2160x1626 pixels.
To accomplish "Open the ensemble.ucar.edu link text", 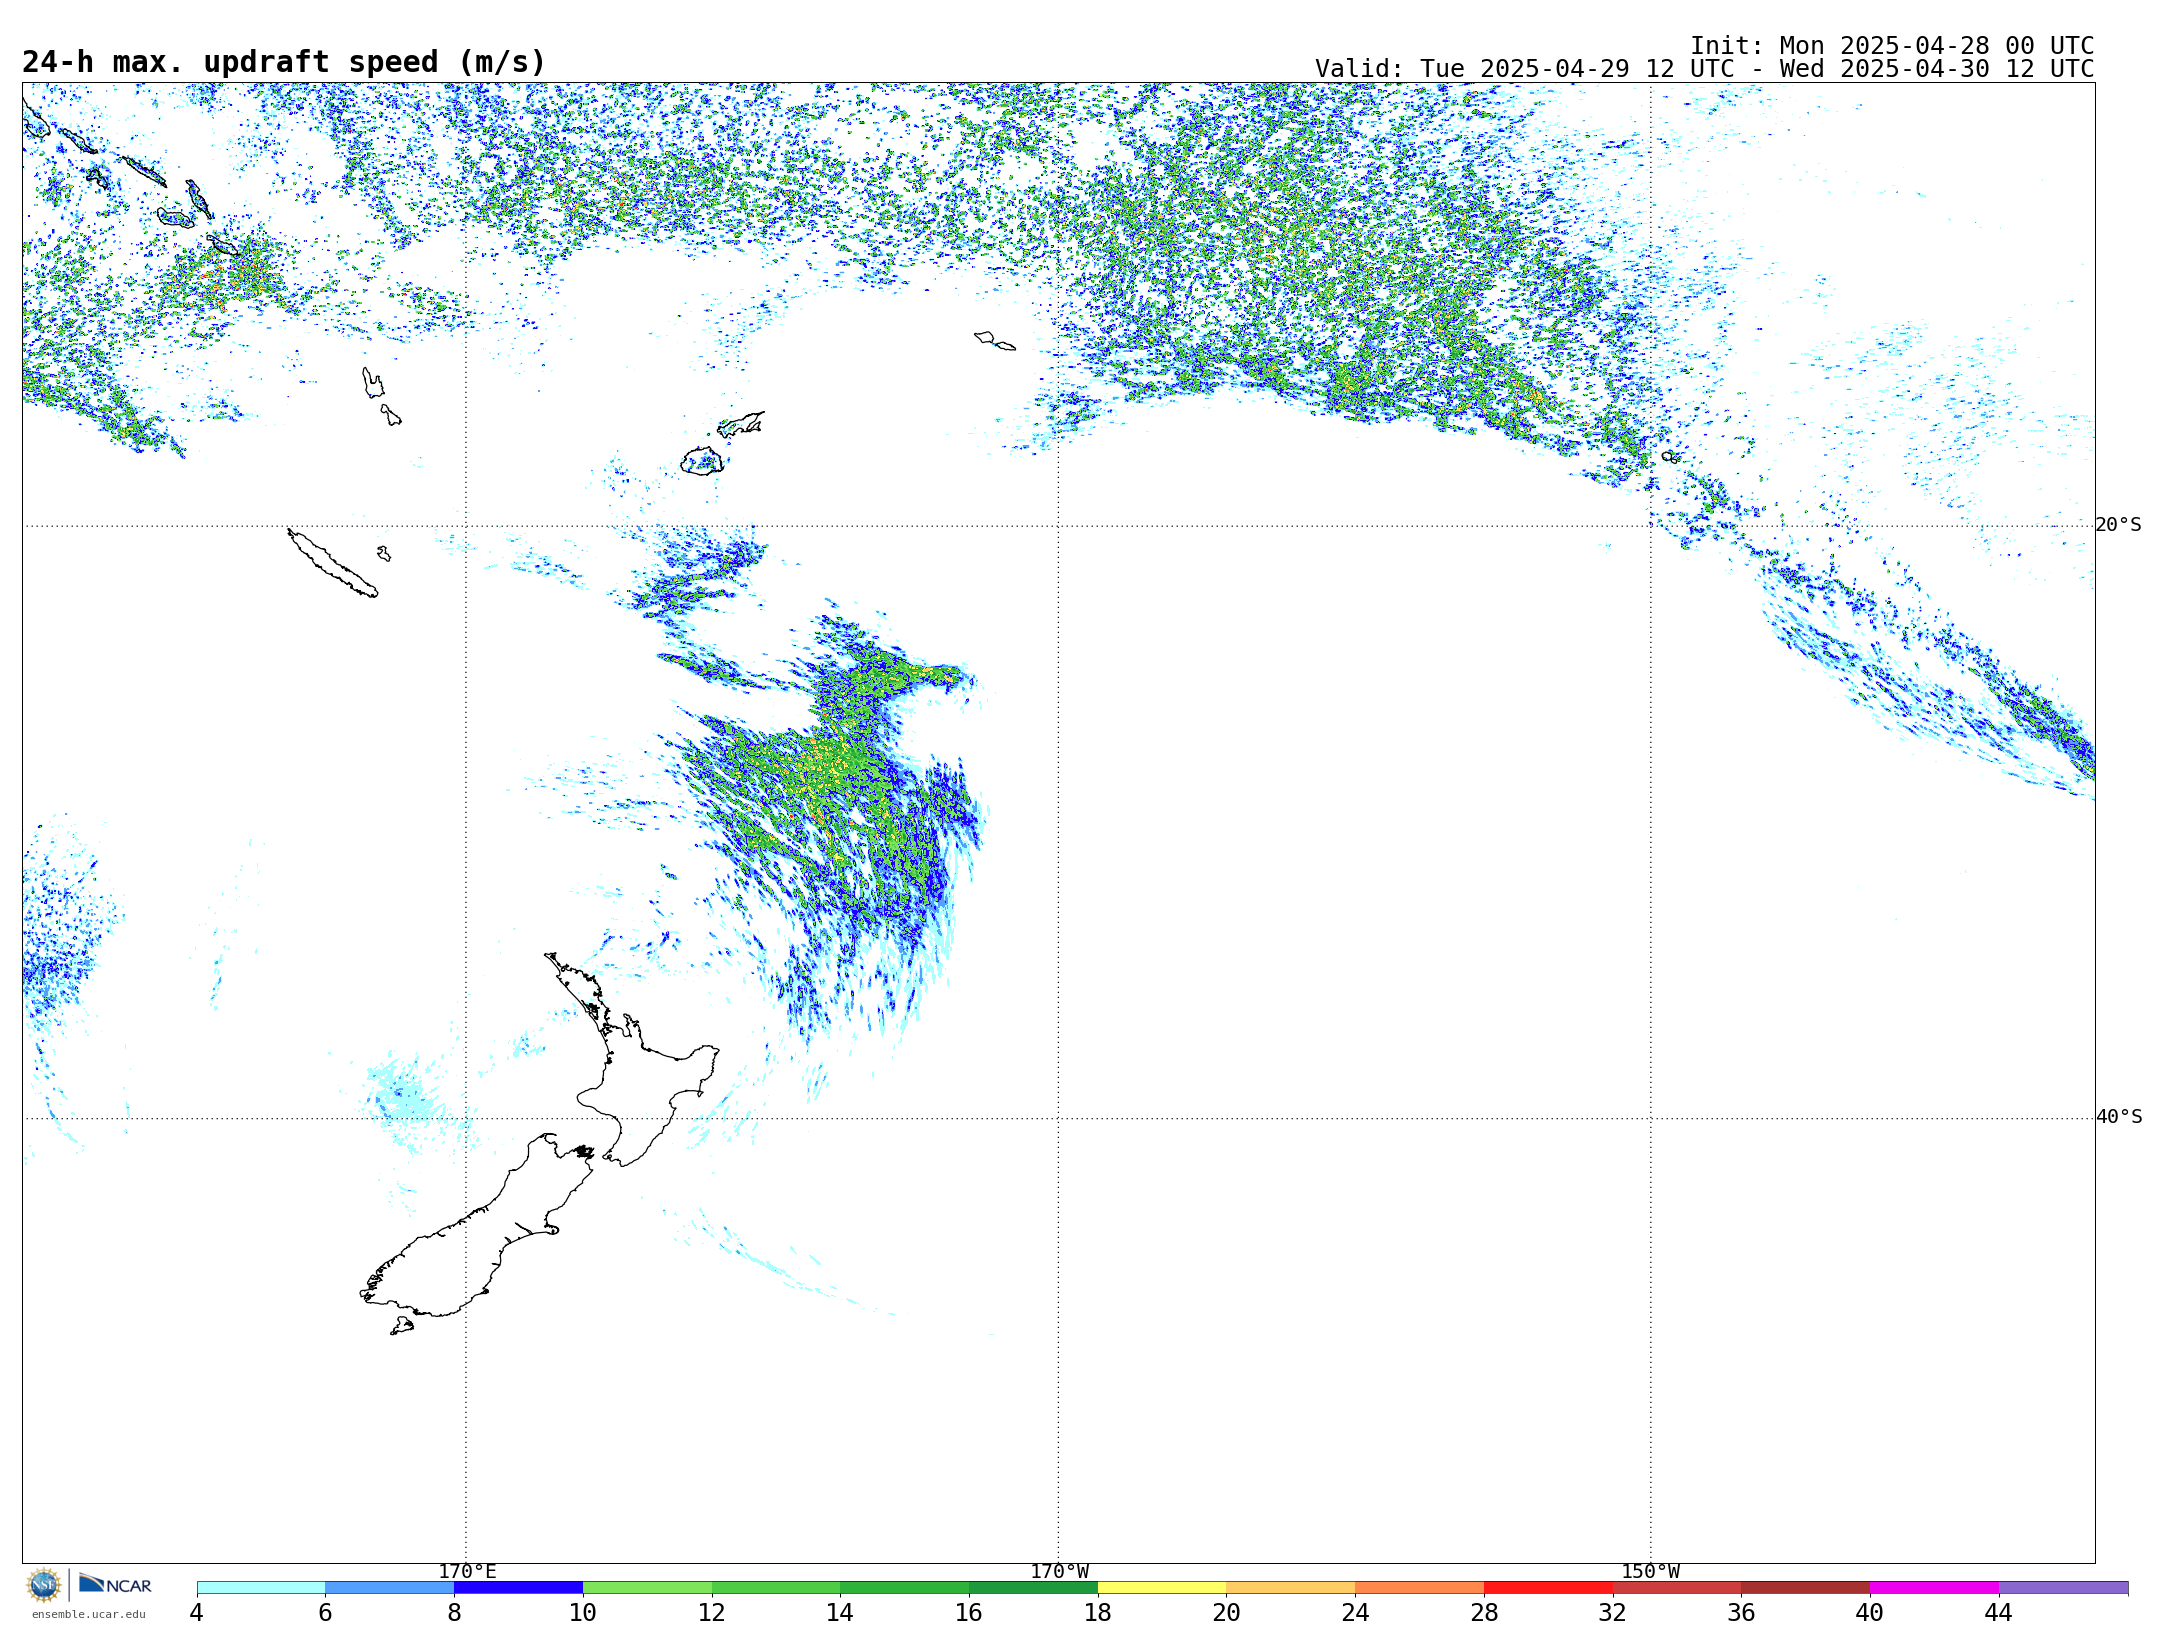I will pyautogui.click(x=89, y=1614).
